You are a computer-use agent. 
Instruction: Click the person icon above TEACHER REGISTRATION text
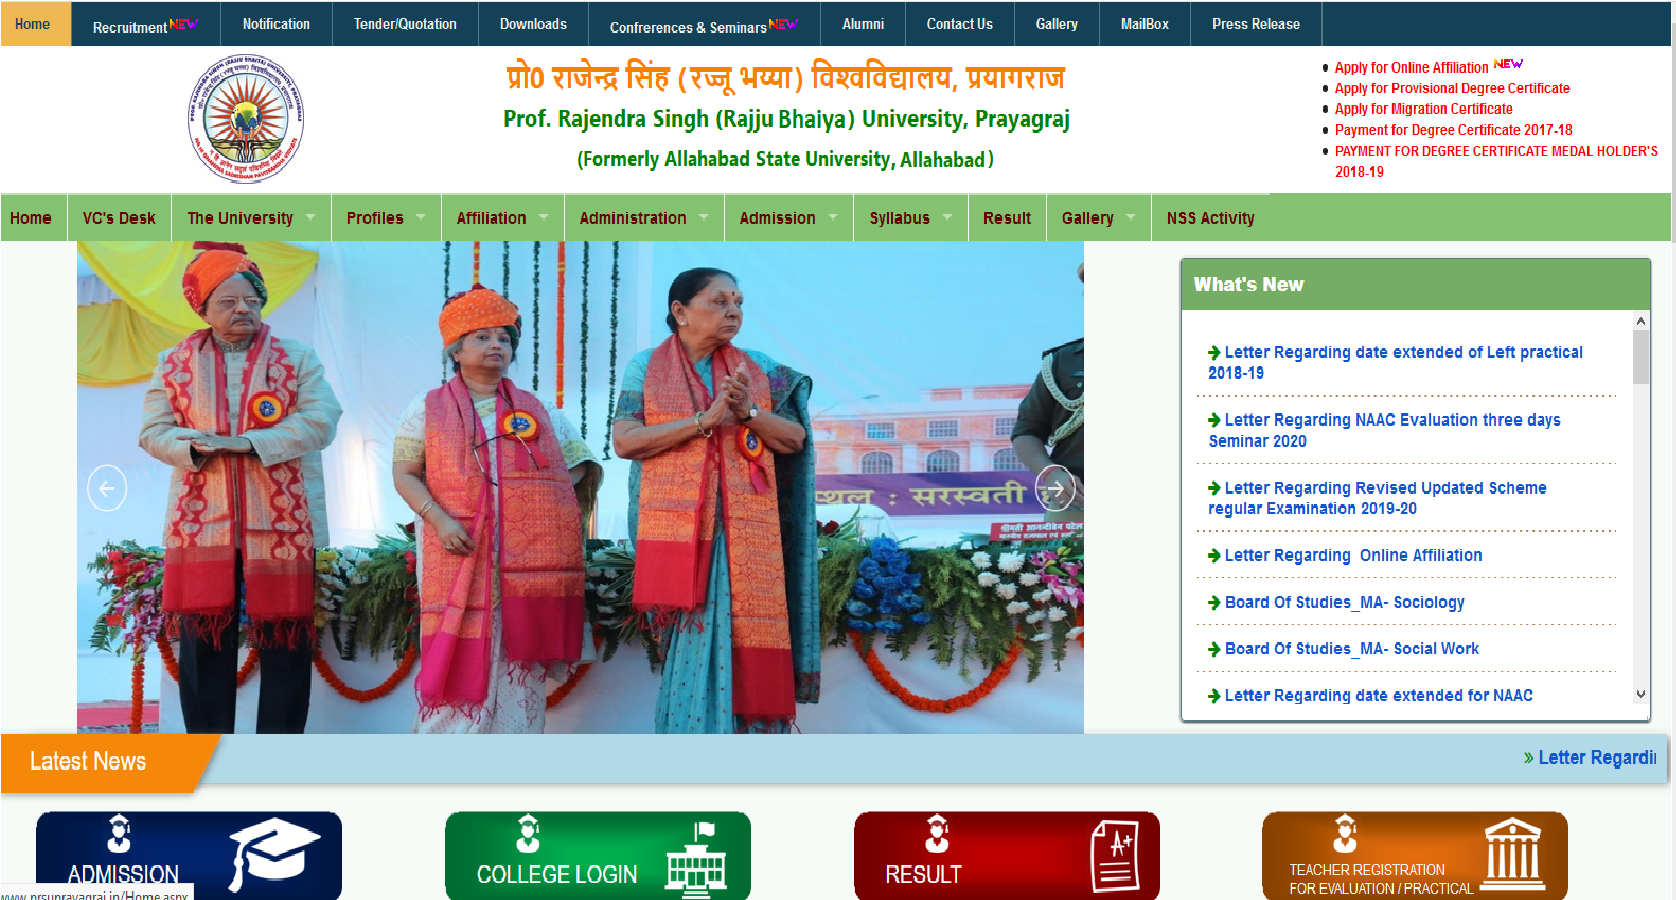[1345, 833]
